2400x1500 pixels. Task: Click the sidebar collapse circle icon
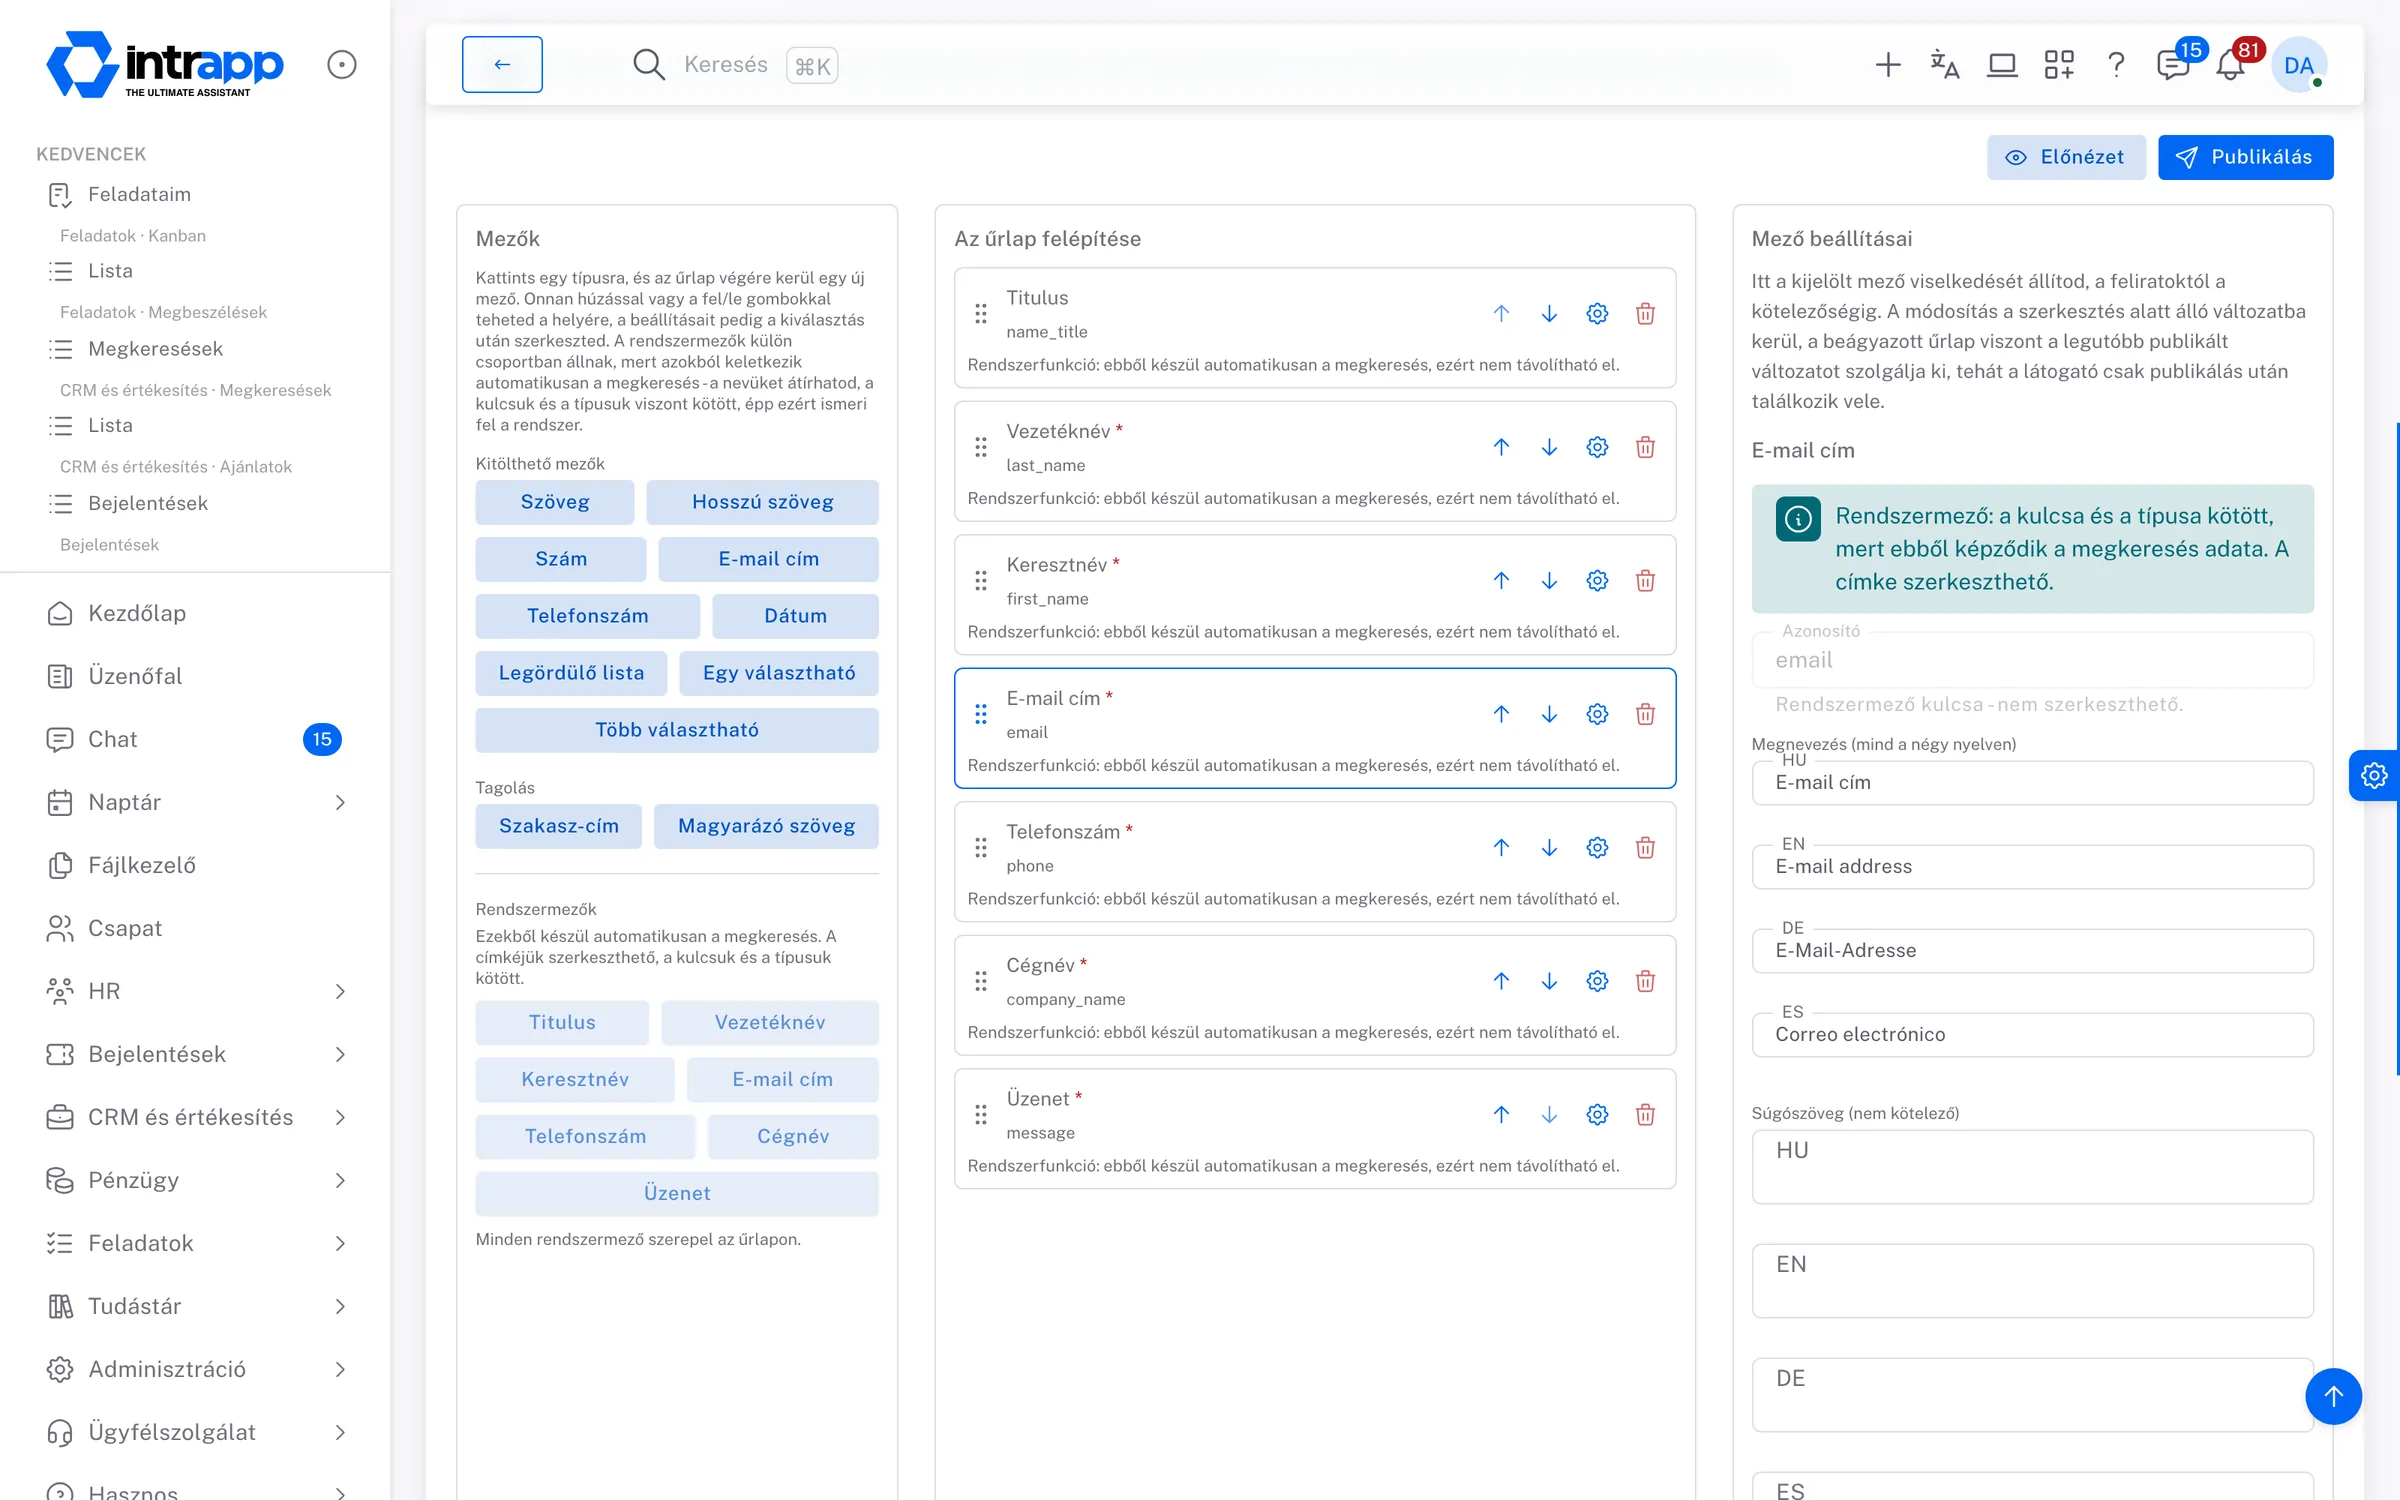(x=341, y=65)
